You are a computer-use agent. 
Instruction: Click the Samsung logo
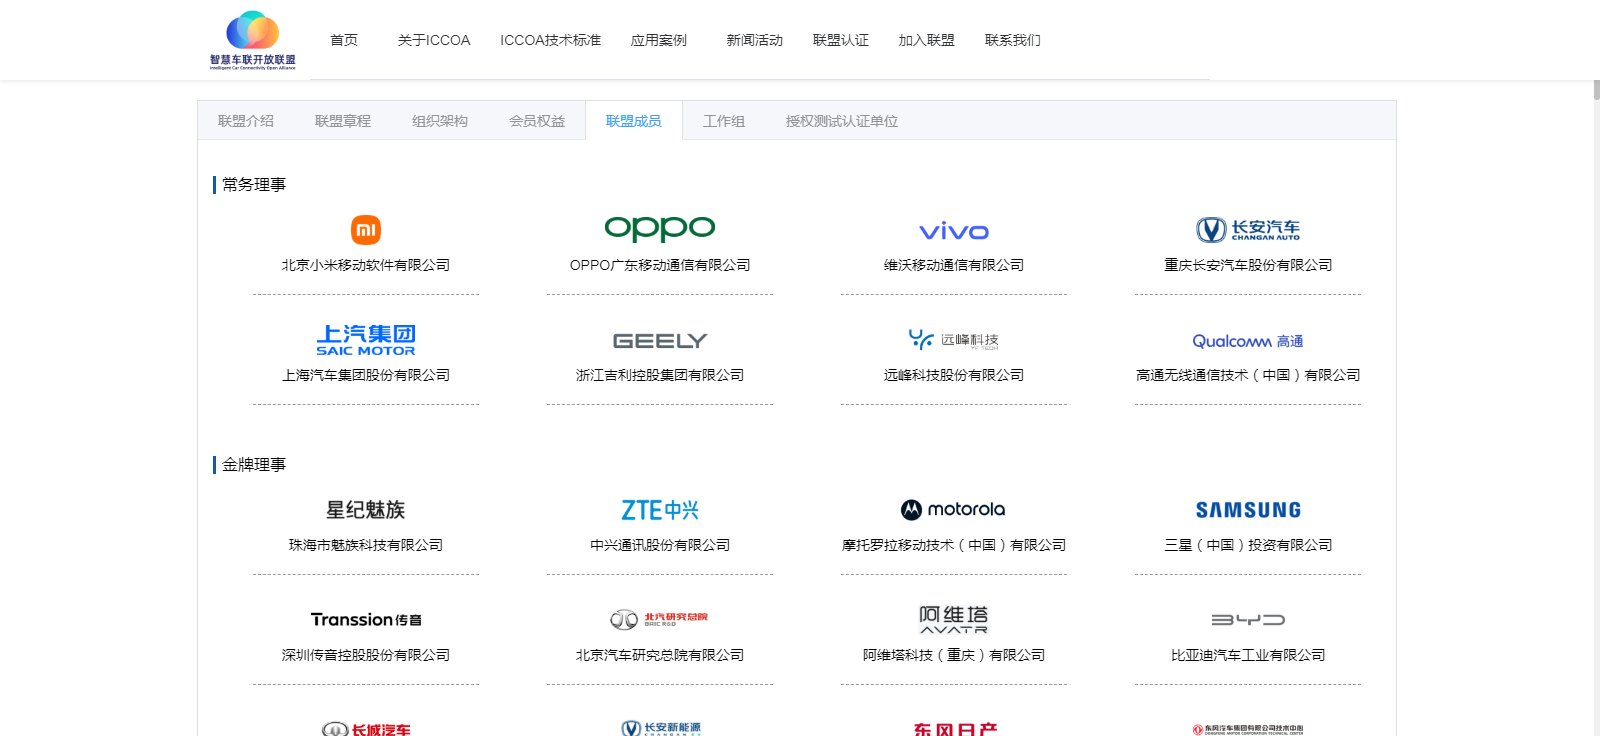(1248, 510)
